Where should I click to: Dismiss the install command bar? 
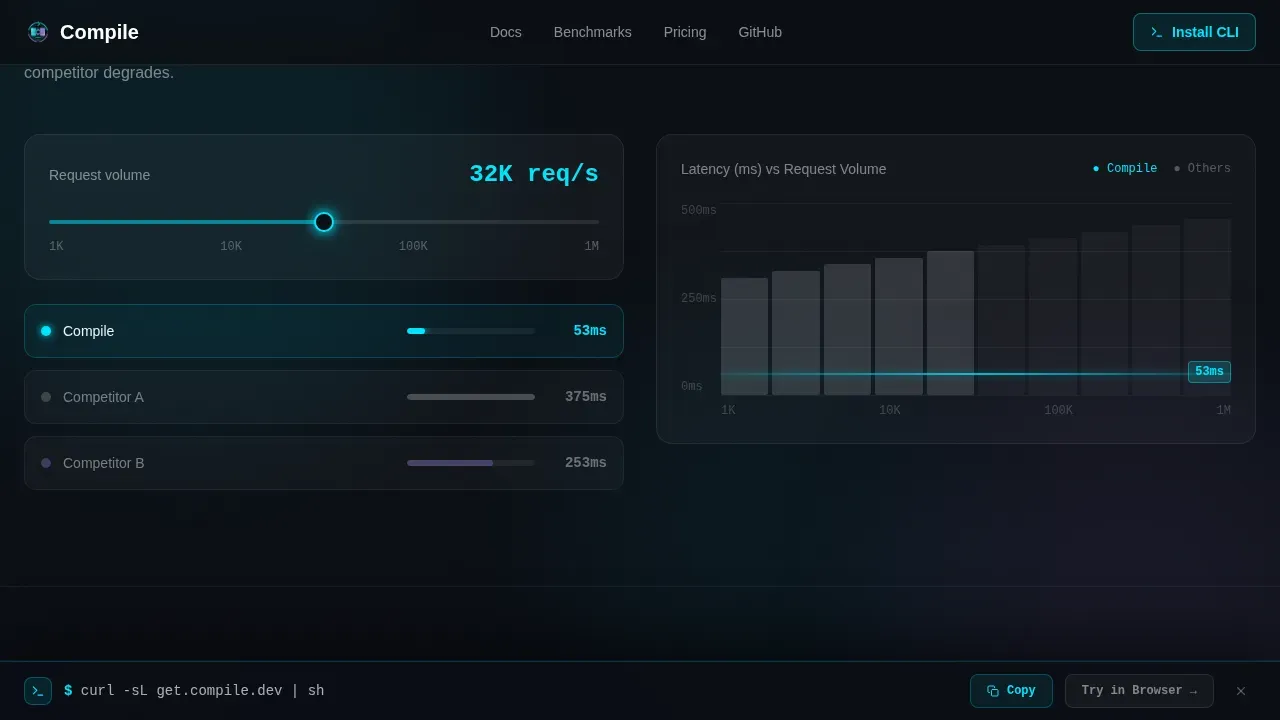(1241, 691)
